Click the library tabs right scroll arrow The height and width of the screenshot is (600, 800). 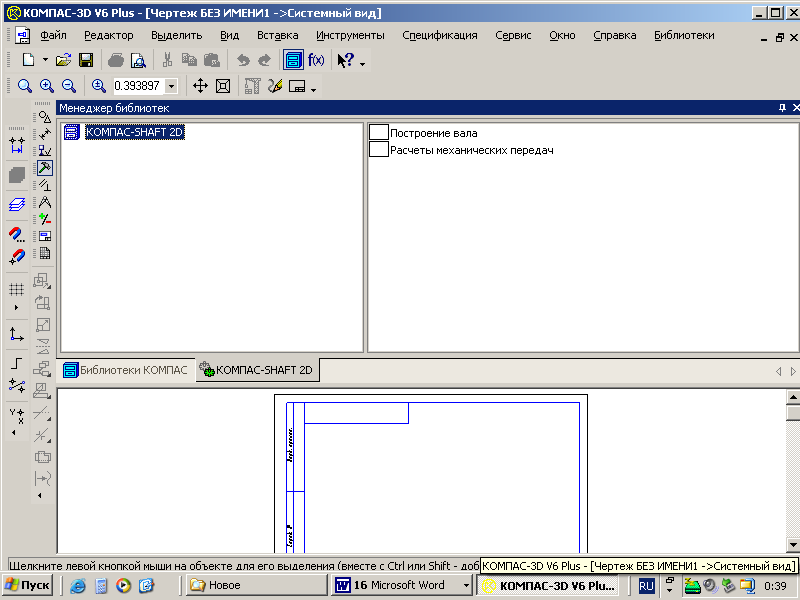[793, 371]
